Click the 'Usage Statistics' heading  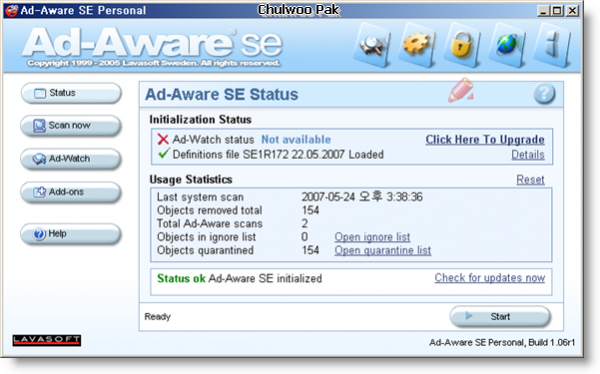point(191,180)
